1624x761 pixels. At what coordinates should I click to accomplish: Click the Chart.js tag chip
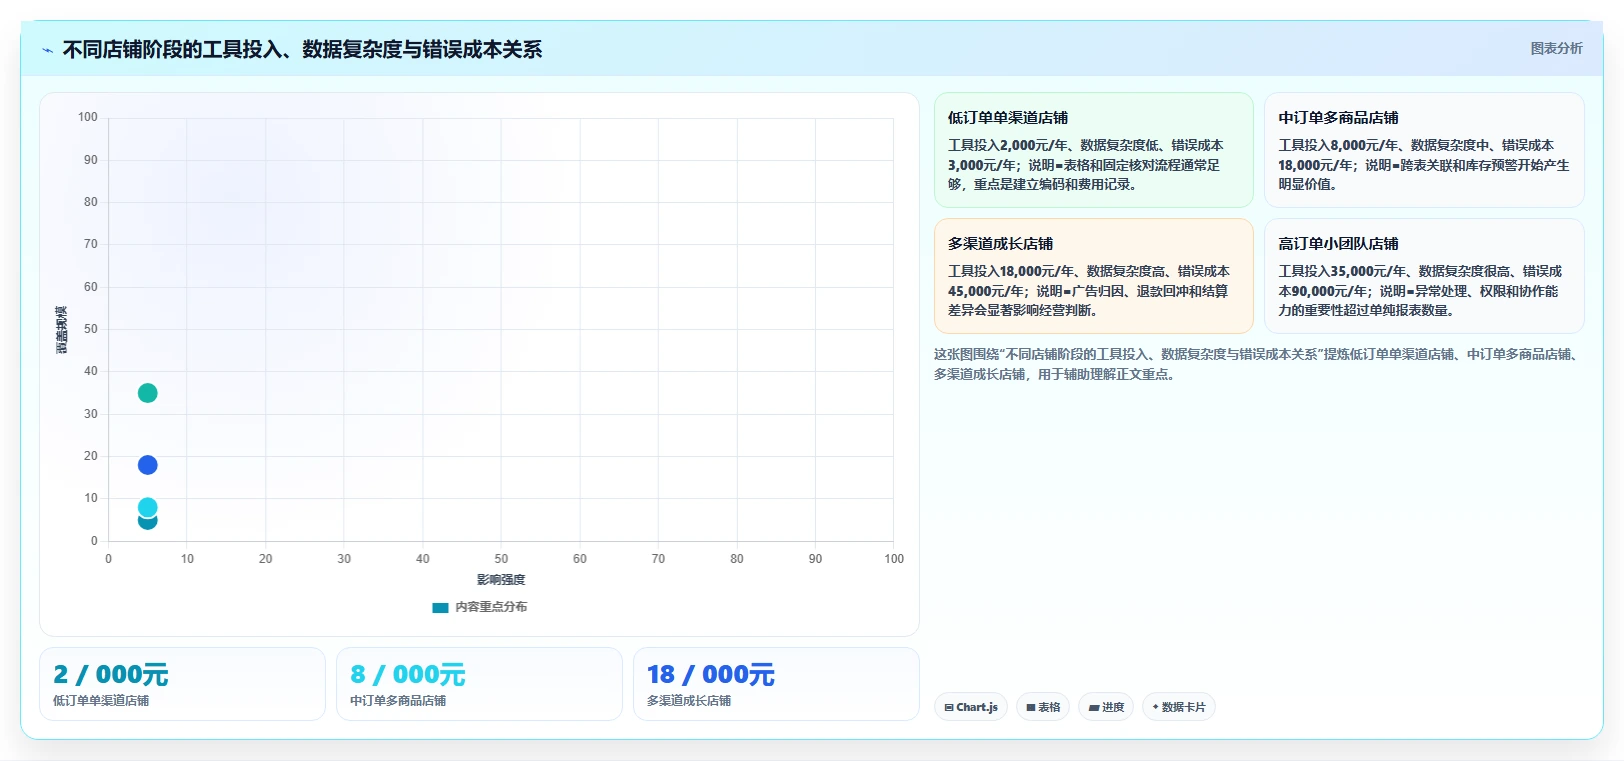click(x=971, y=707)
